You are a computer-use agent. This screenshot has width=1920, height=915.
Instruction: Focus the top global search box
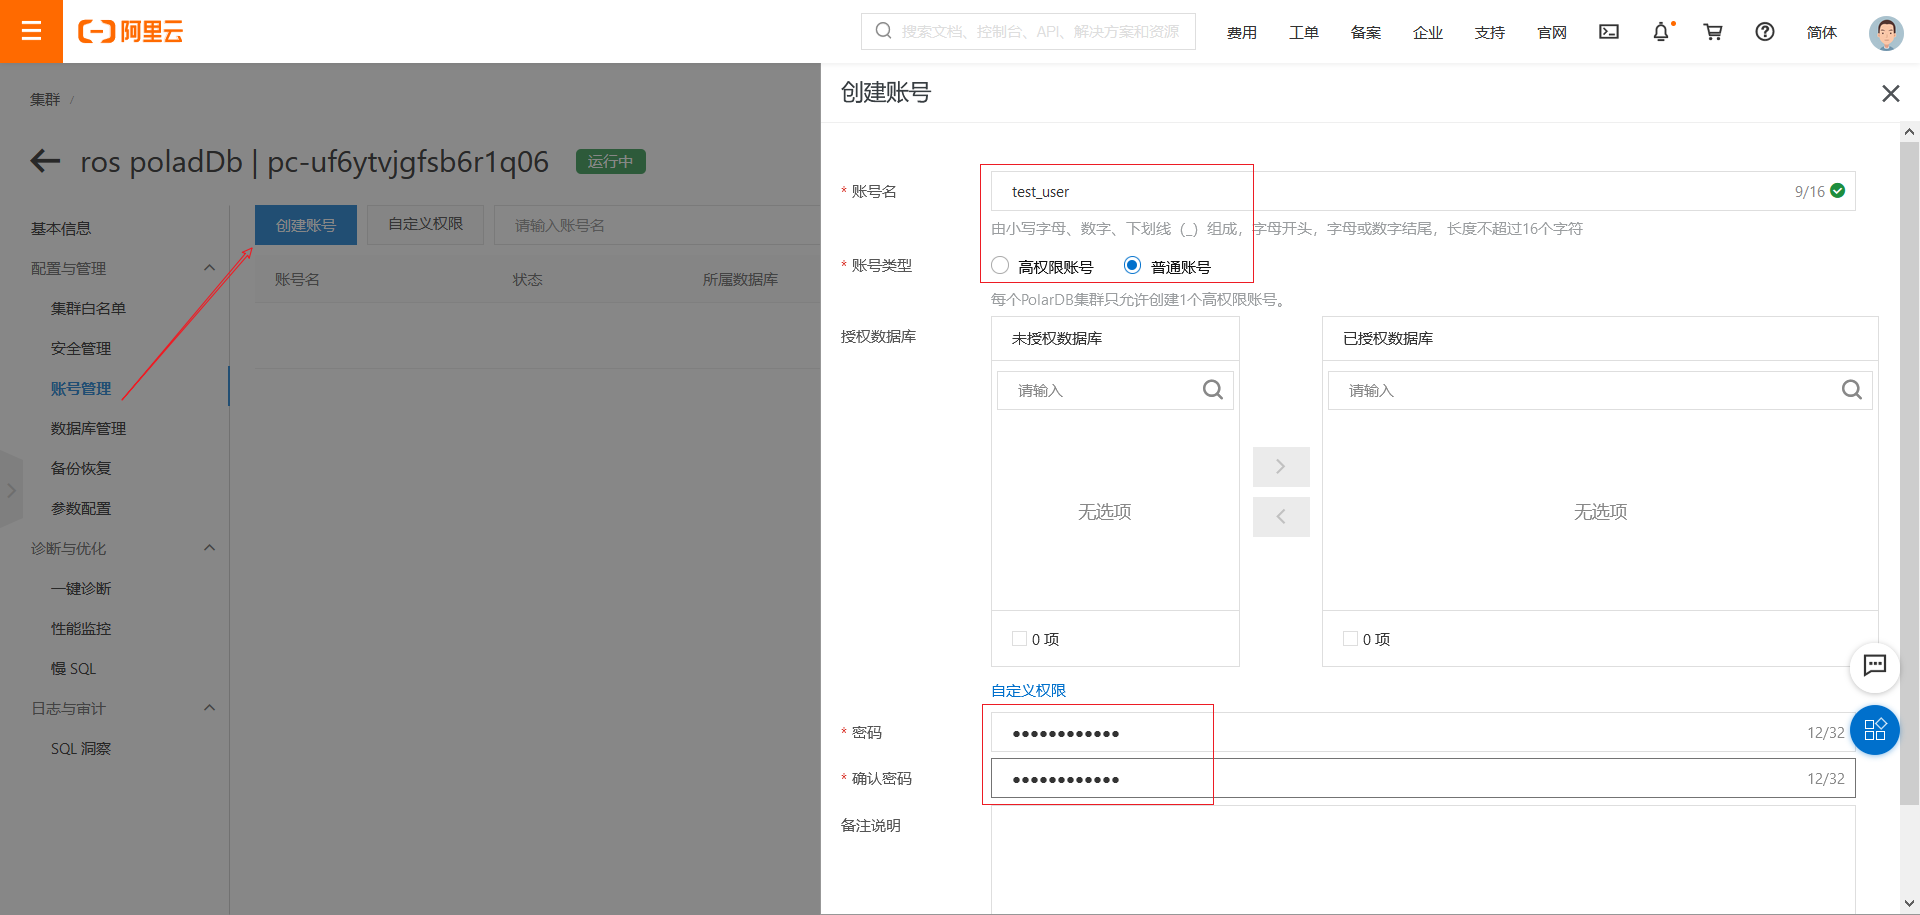click(1028, 31)
